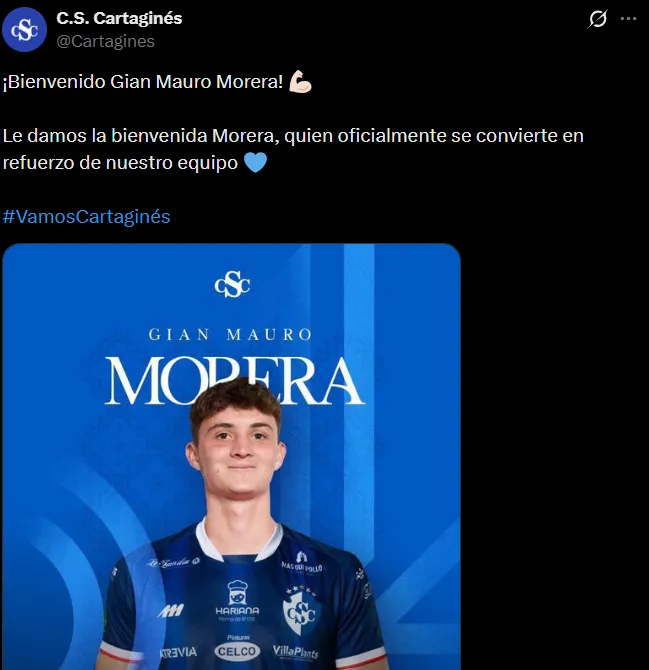Click the Hariana sponsor logo on jersey

[237, 600]
